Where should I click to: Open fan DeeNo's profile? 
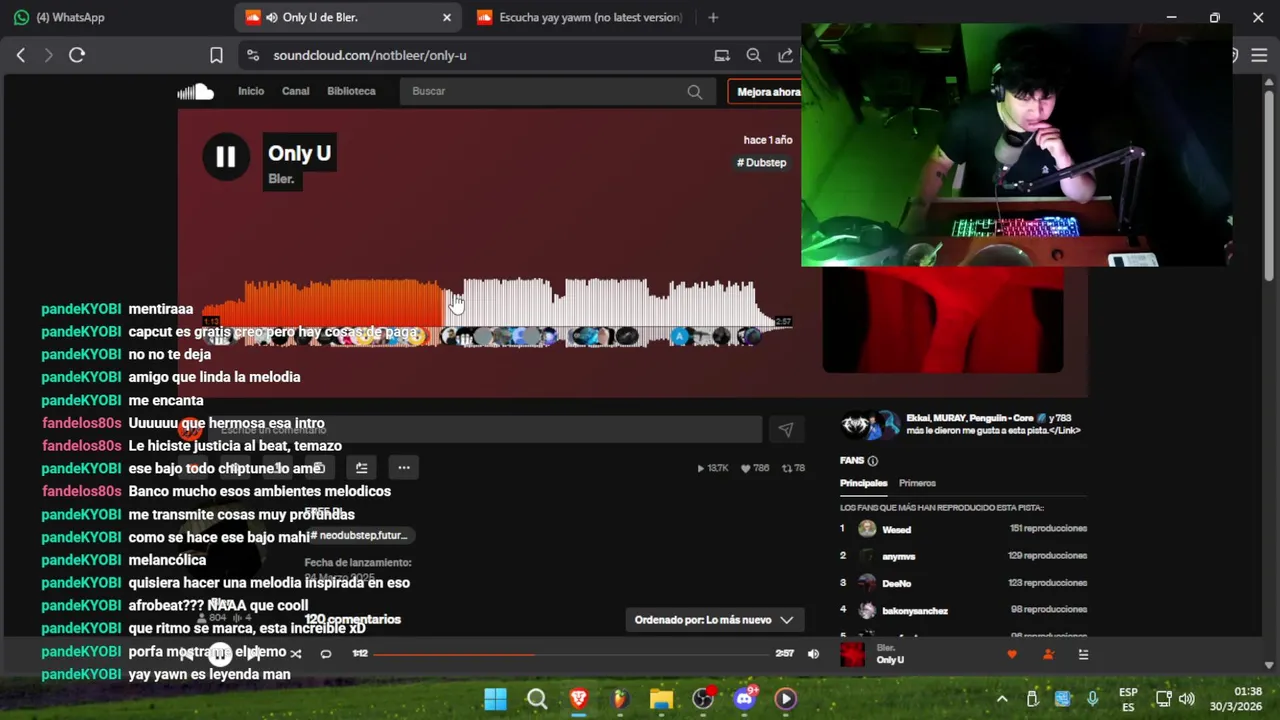(x=896, y=584)
